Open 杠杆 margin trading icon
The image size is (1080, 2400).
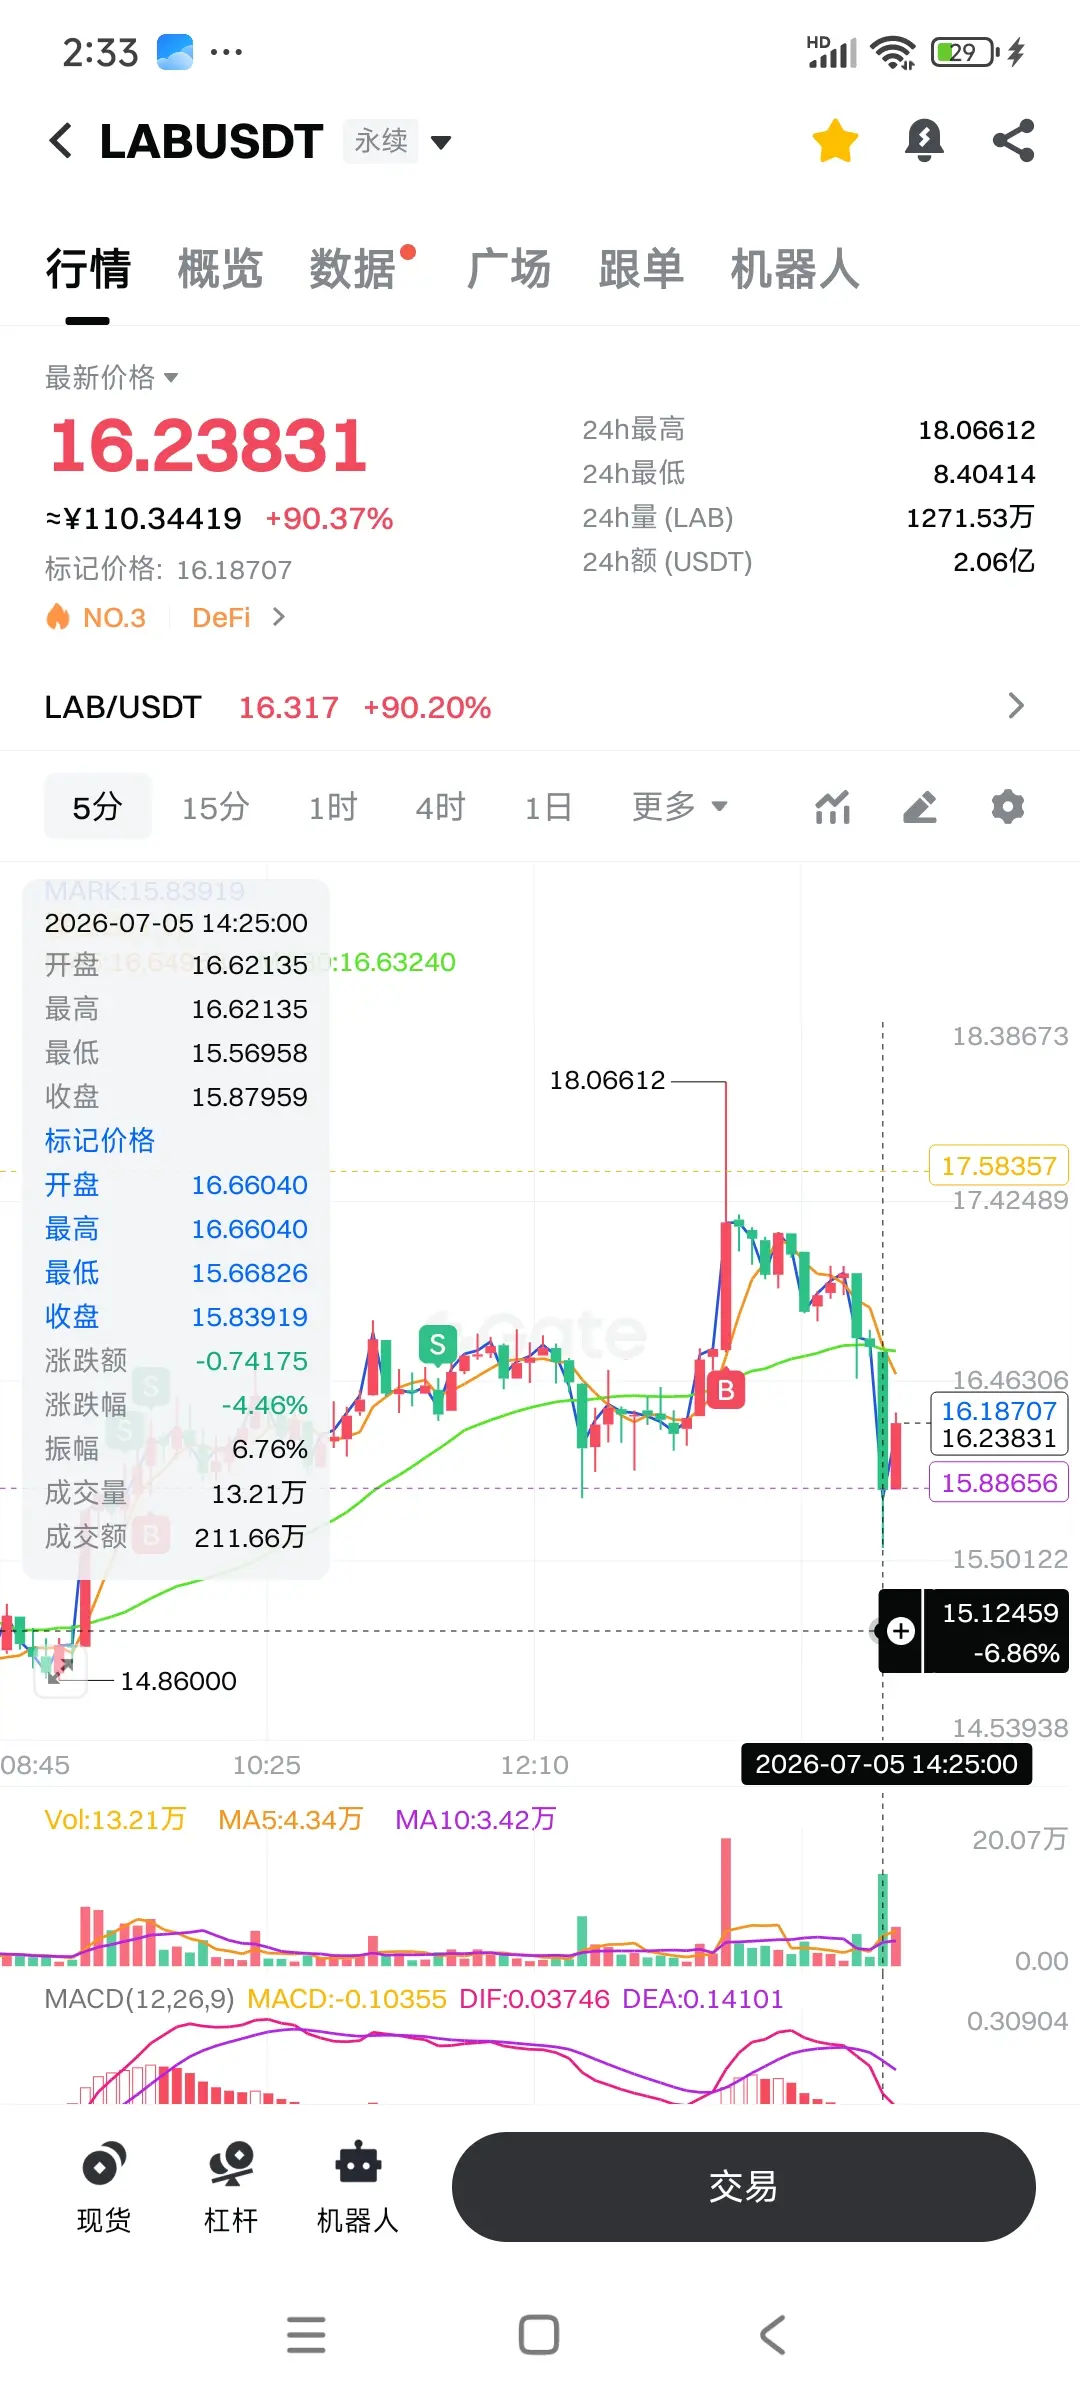(x=231, y=2187)
